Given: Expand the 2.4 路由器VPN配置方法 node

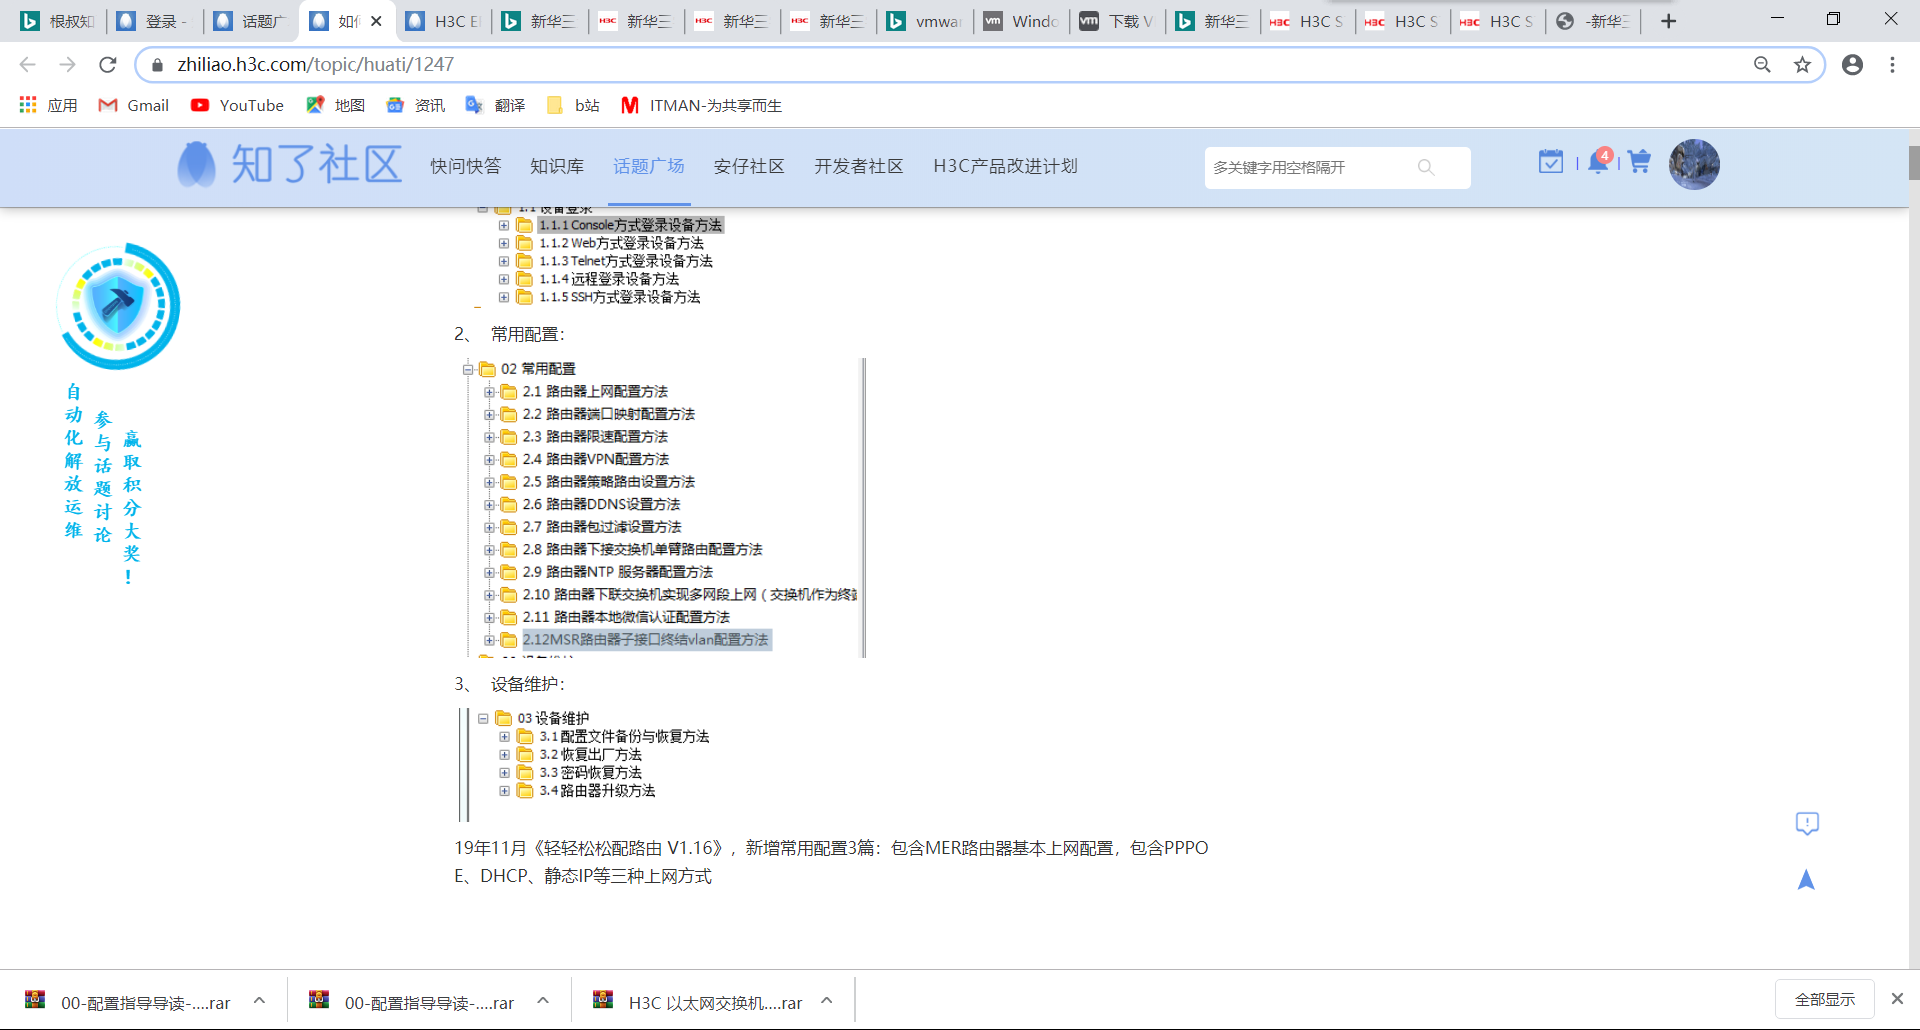Looking at the screenshot, I should coord(489,460).
